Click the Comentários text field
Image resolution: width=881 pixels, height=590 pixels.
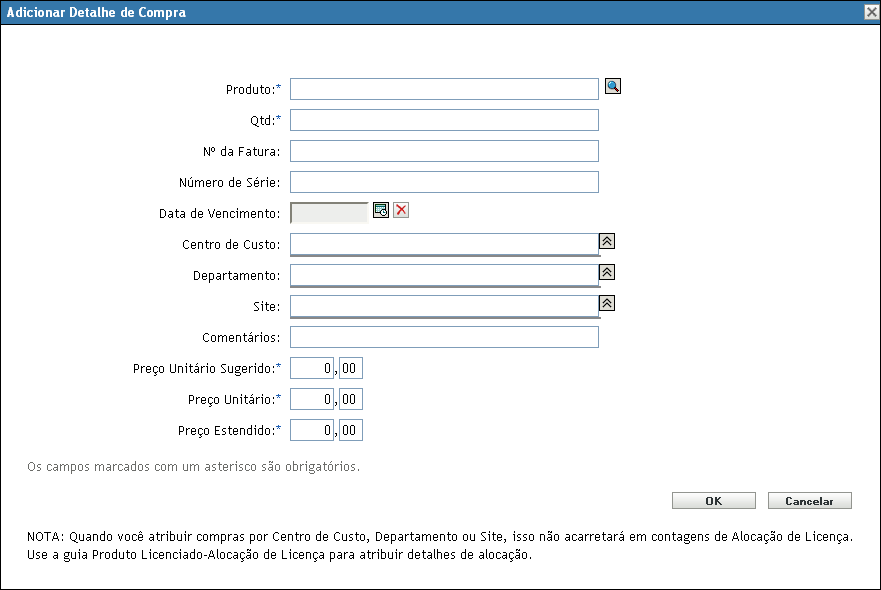point(444,337)
